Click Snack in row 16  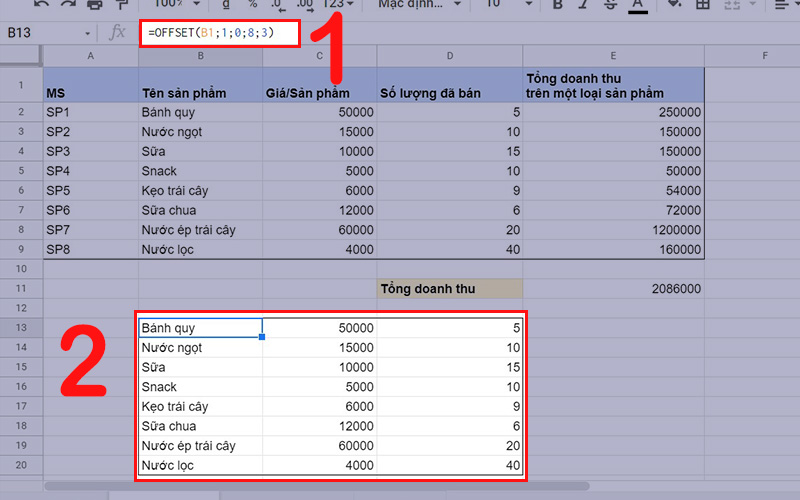pos(201,387)
